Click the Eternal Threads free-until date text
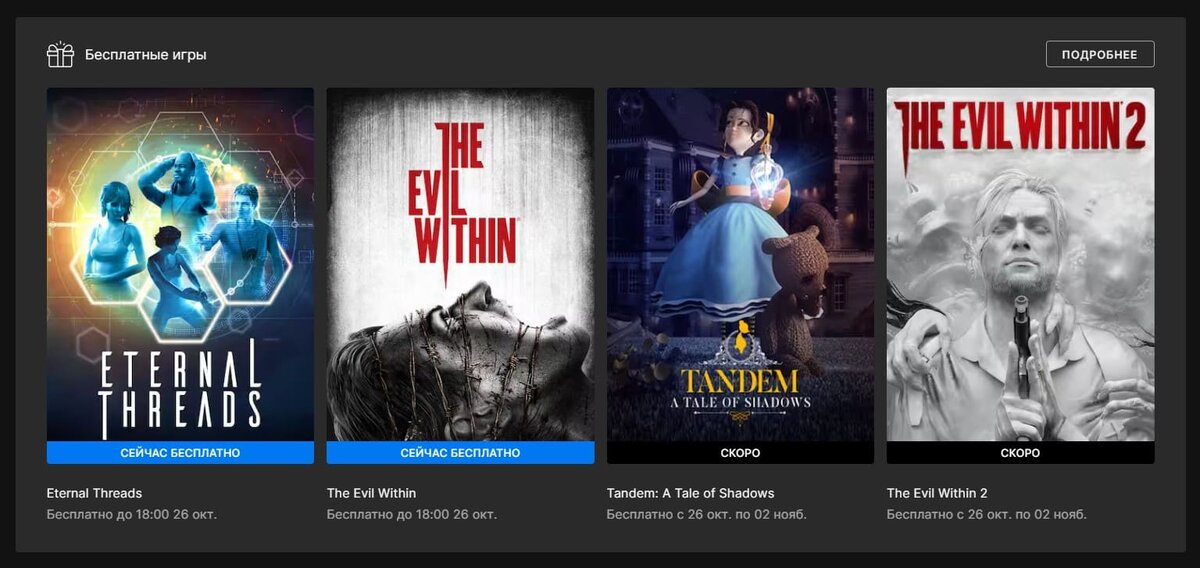Screen dimensions: 1200x568 click(132, 515)
